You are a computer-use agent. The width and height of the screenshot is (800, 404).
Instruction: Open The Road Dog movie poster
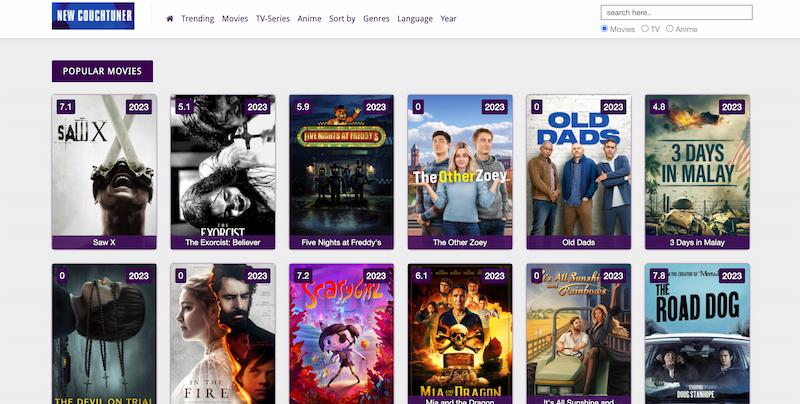tap(697, 335)
